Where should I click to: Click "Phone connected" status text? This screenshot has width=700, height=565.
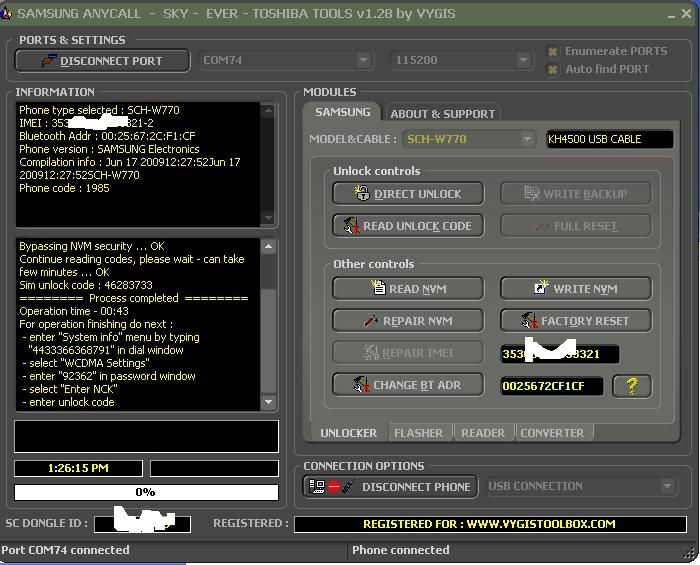point(400,550)
